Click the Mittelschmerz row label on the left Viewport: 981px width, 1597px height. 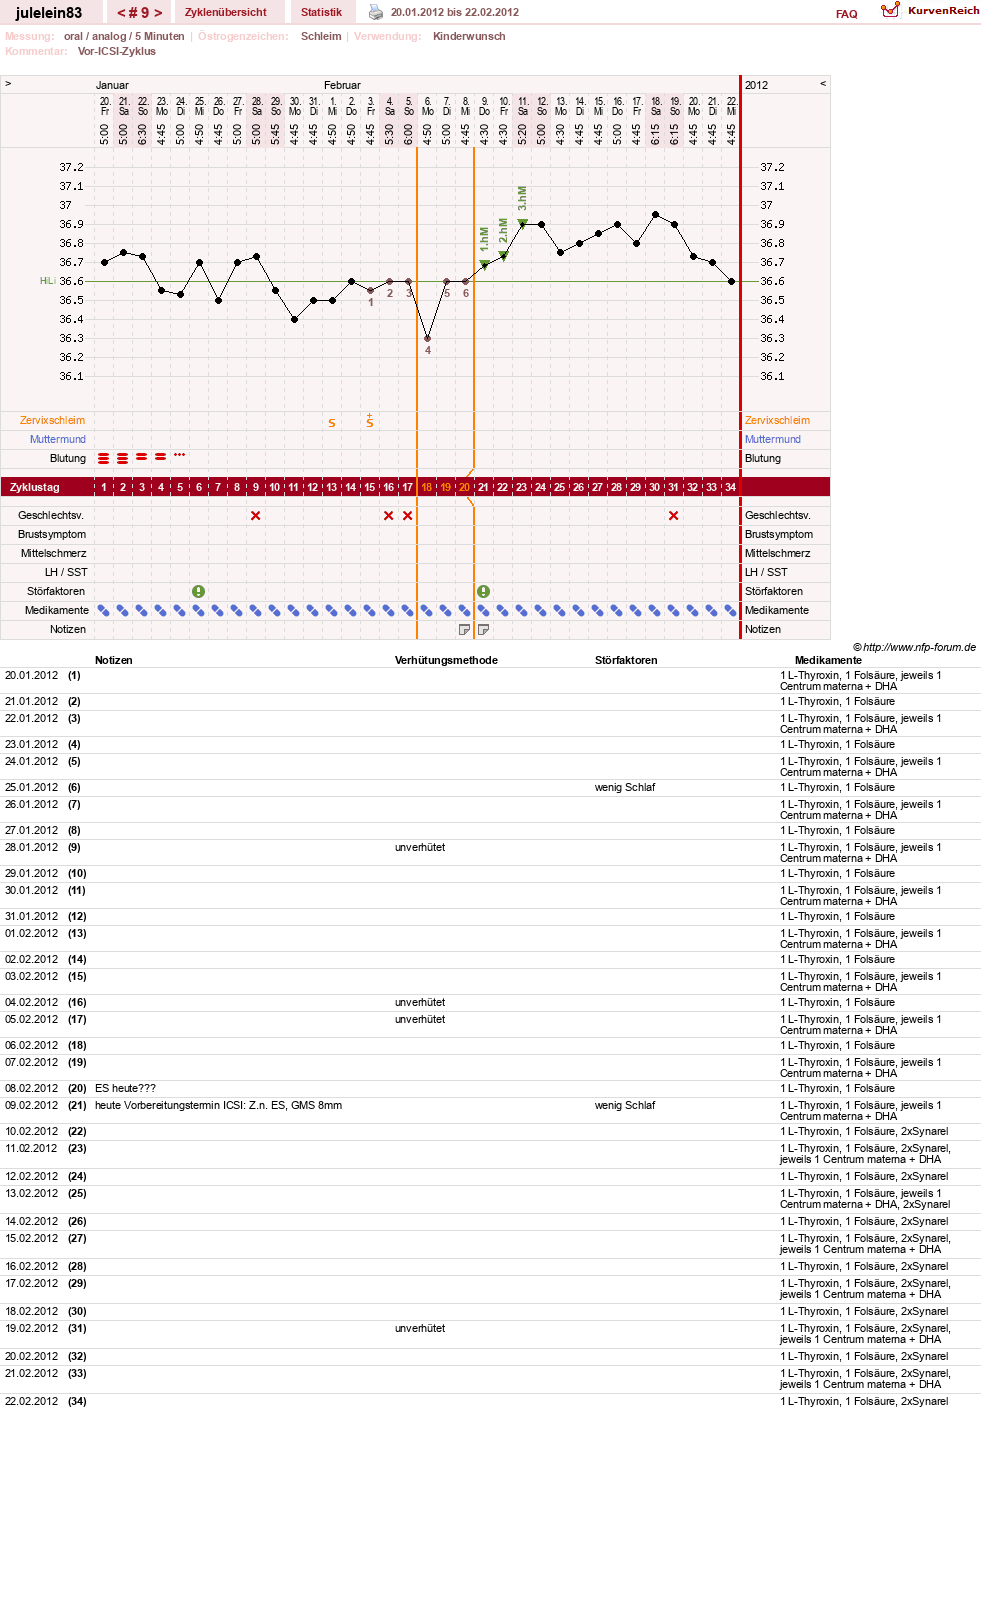54,554
